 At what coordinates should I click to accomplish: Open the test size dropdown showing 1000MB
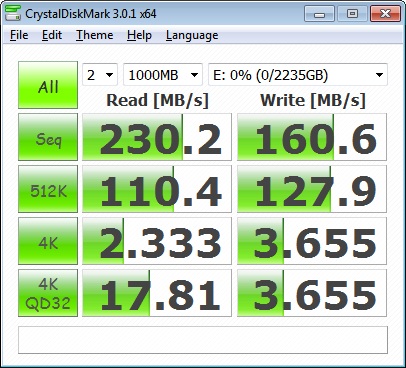point(163,75)
